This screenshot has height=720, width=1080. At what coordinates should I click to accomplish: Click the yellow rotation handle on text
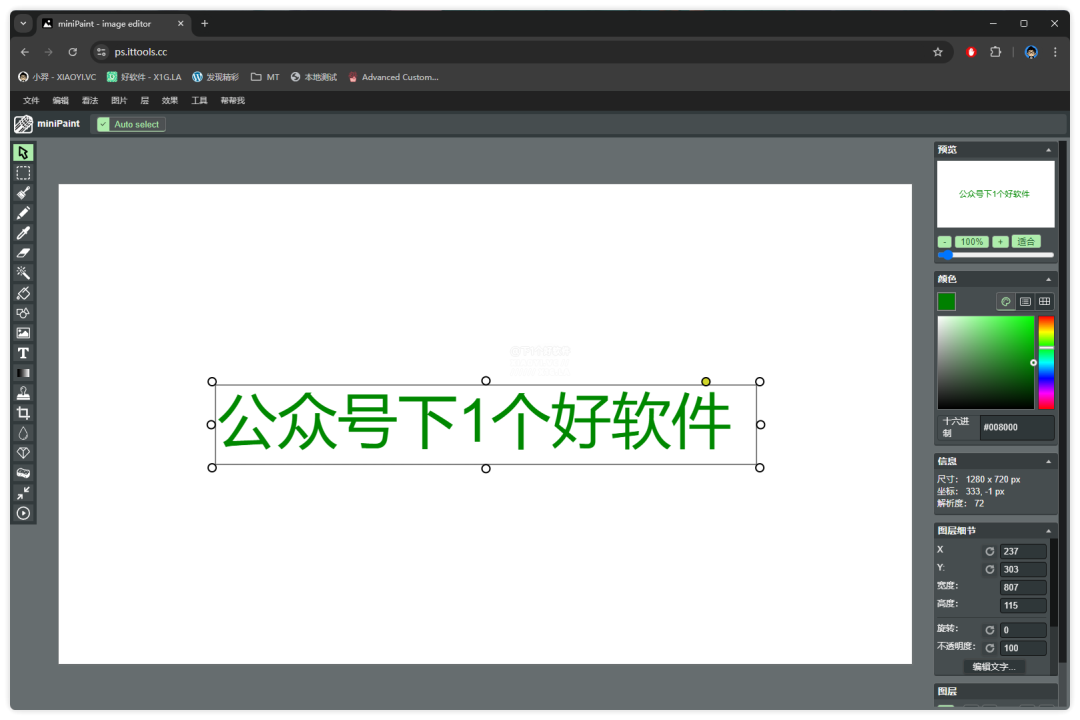click(705, 382)
